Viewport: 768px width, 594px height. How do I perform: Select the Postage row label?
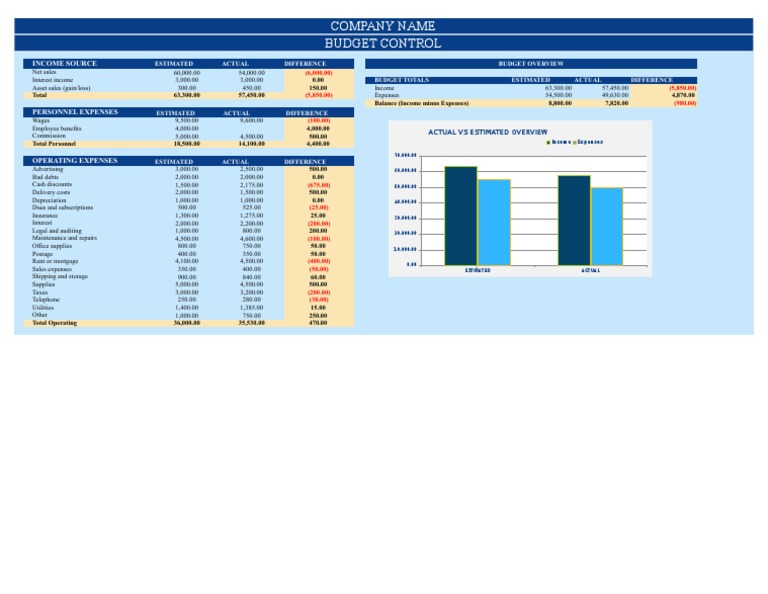(43, 254)
